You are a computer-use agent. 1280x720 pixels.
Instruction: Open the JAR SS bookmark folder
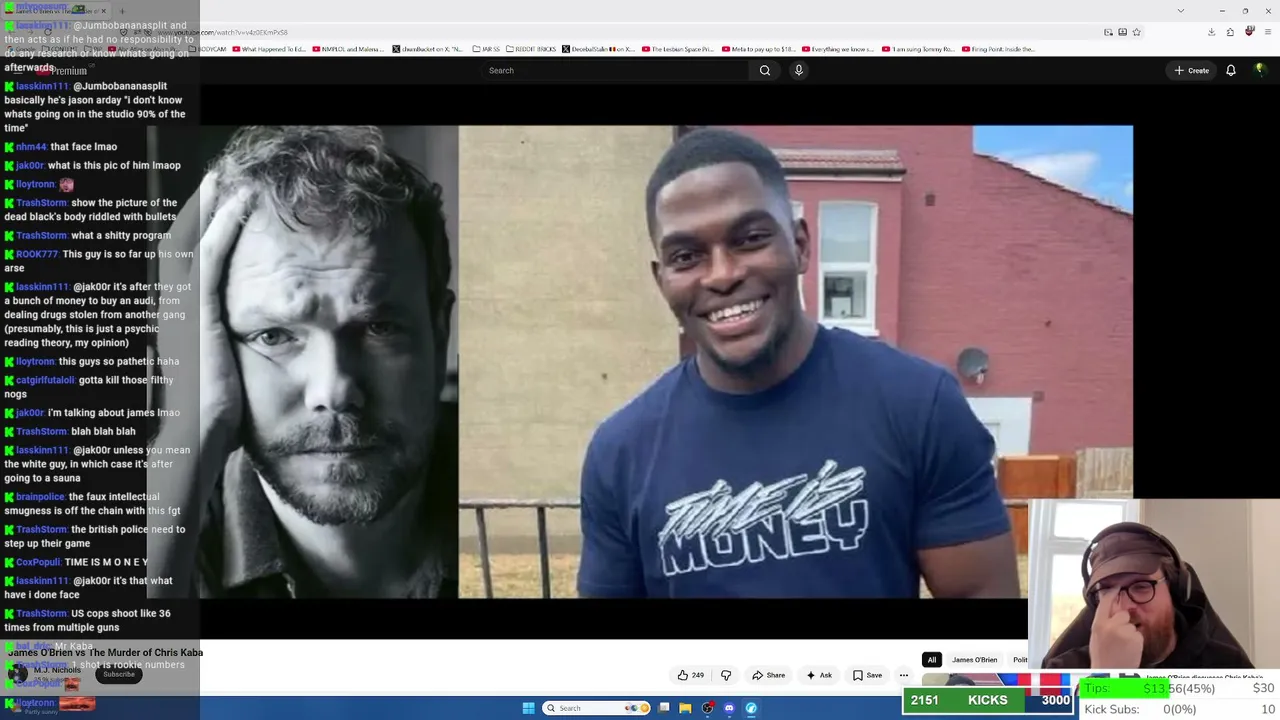tap(486, 49)
